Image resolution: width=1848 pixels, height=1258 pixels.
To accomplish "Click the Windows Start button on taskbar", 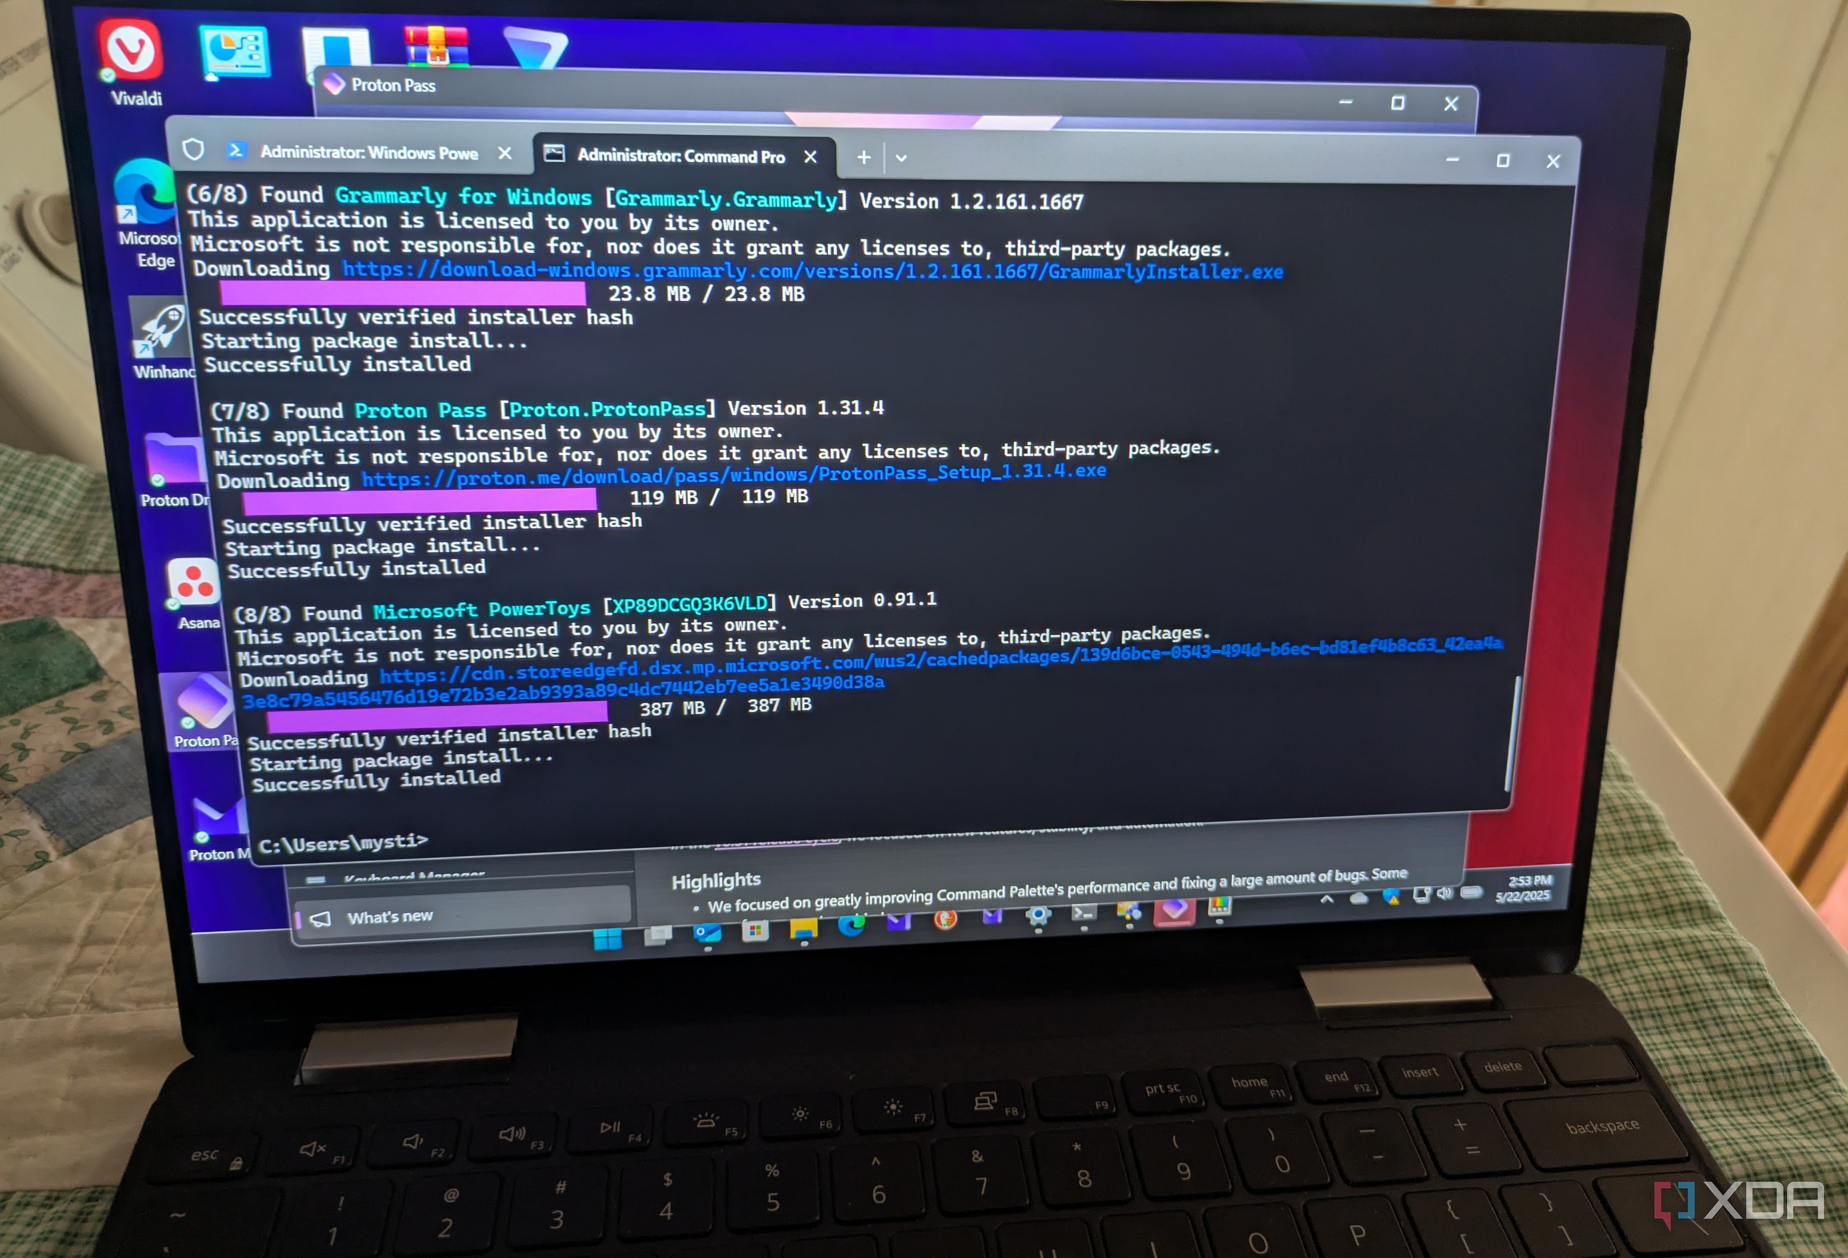I will pos(607,939).
